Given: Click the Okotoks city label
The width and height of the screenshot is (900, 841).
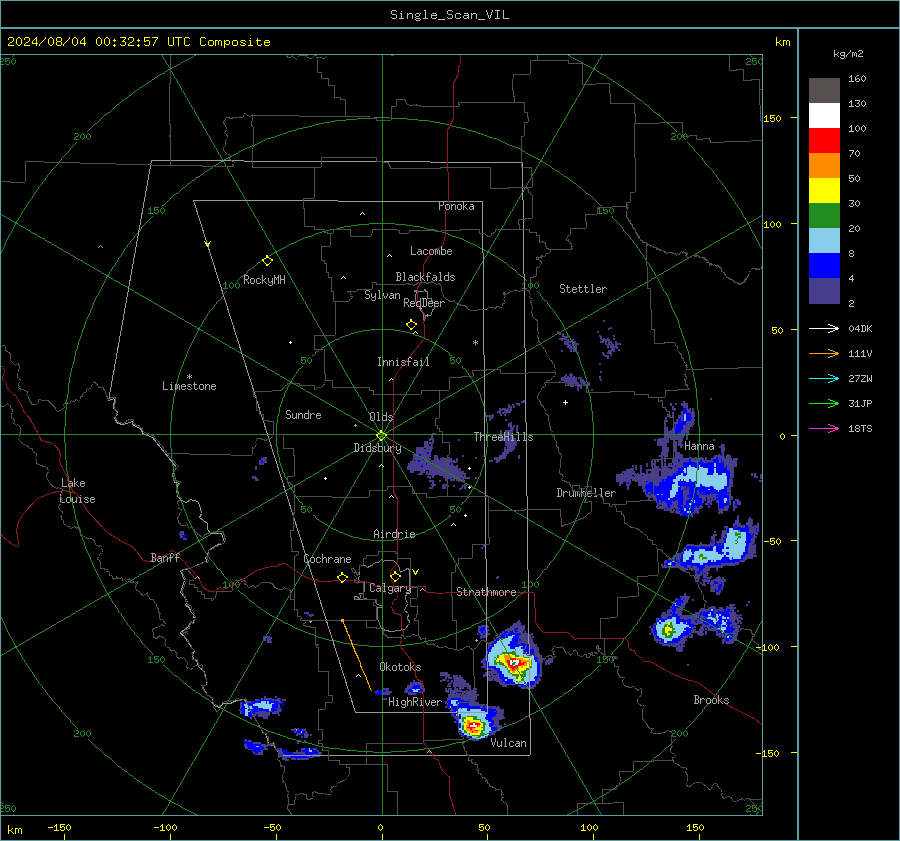Looking at the screenshot, I should coord(400,667).
